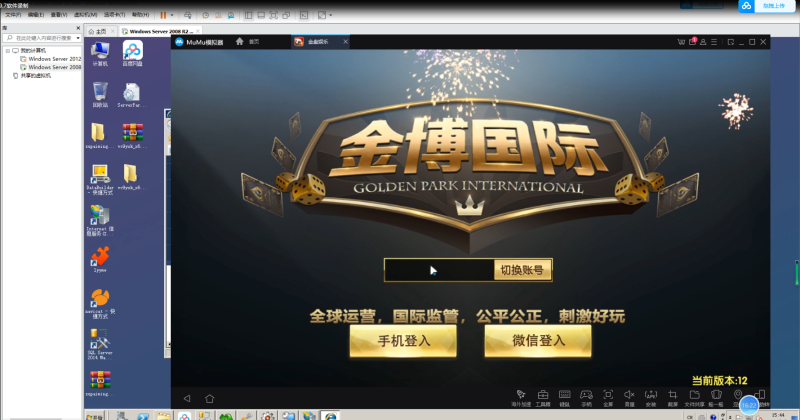Click the MuMu user account icon
The height and width of the screenshot is (420, 800).
click(x=703, y=42)
